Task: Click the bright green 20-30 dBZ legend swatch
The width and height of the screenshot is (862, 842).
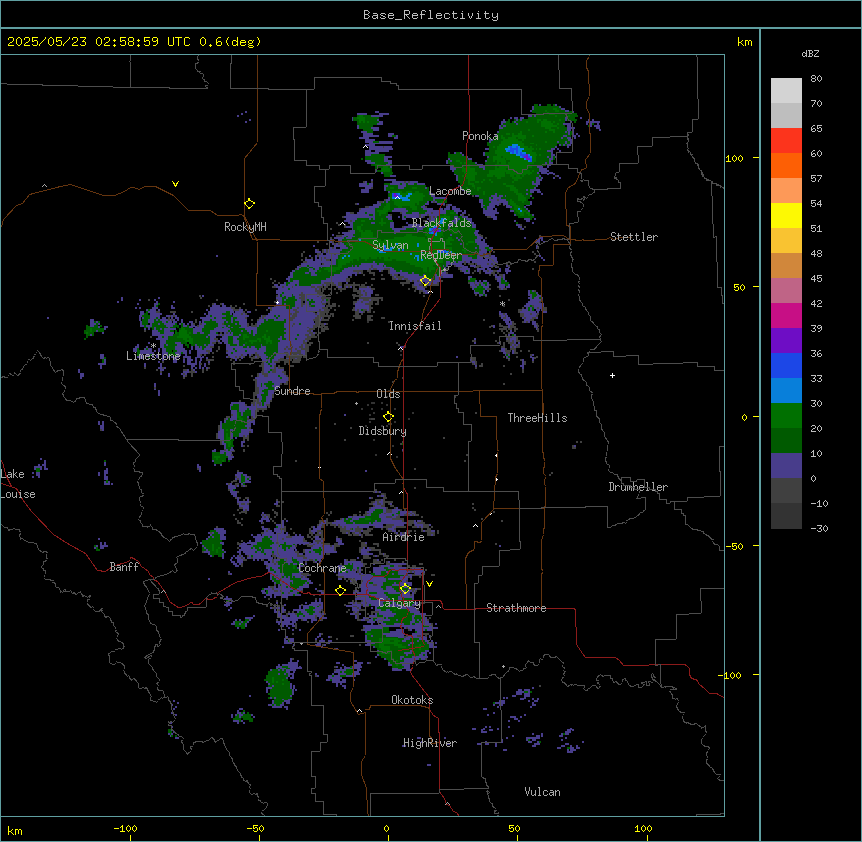Action: [x=786, y=416]
